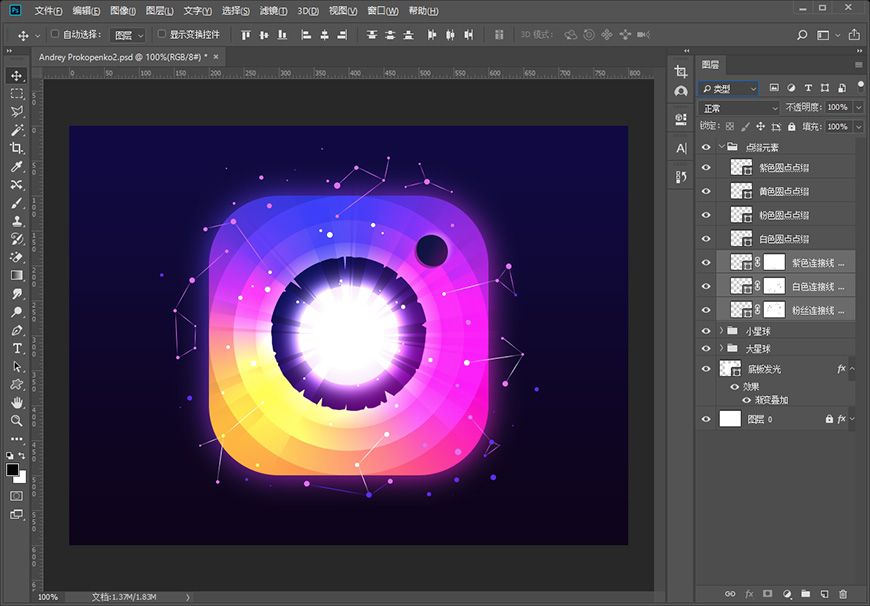Screen dimensions: 870x606
Task: Click the foreground black color swatch
Action: pos(12,469)
